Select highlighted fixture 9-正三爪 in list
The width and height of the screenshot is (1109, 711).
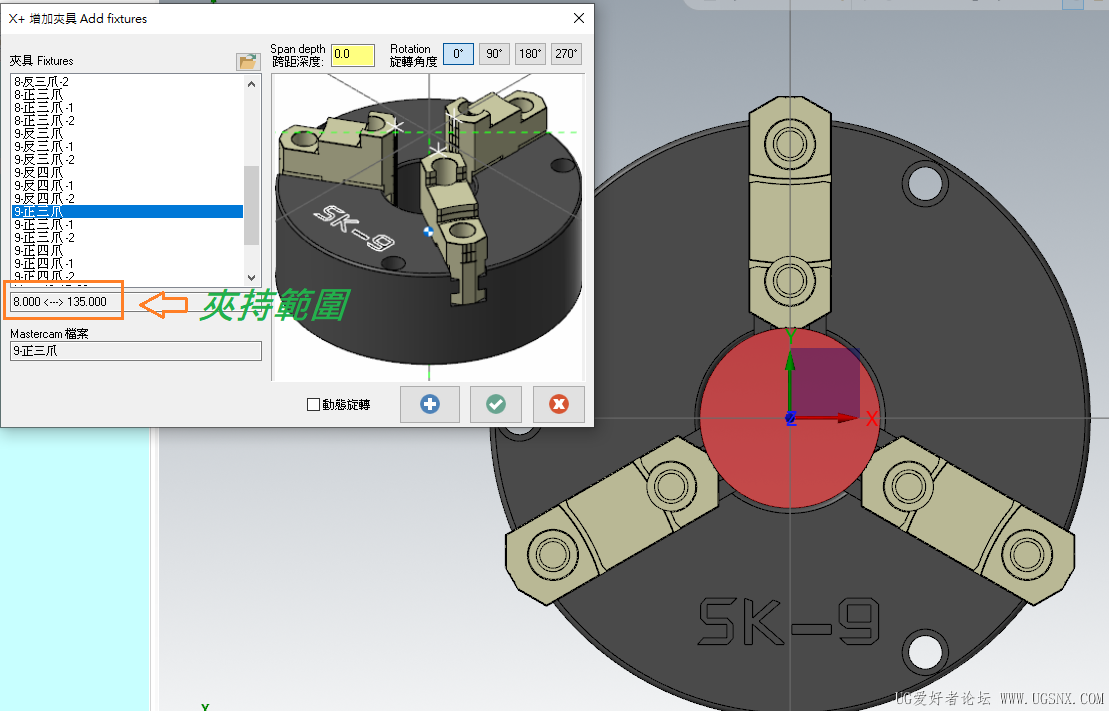[x=127, y=212]
